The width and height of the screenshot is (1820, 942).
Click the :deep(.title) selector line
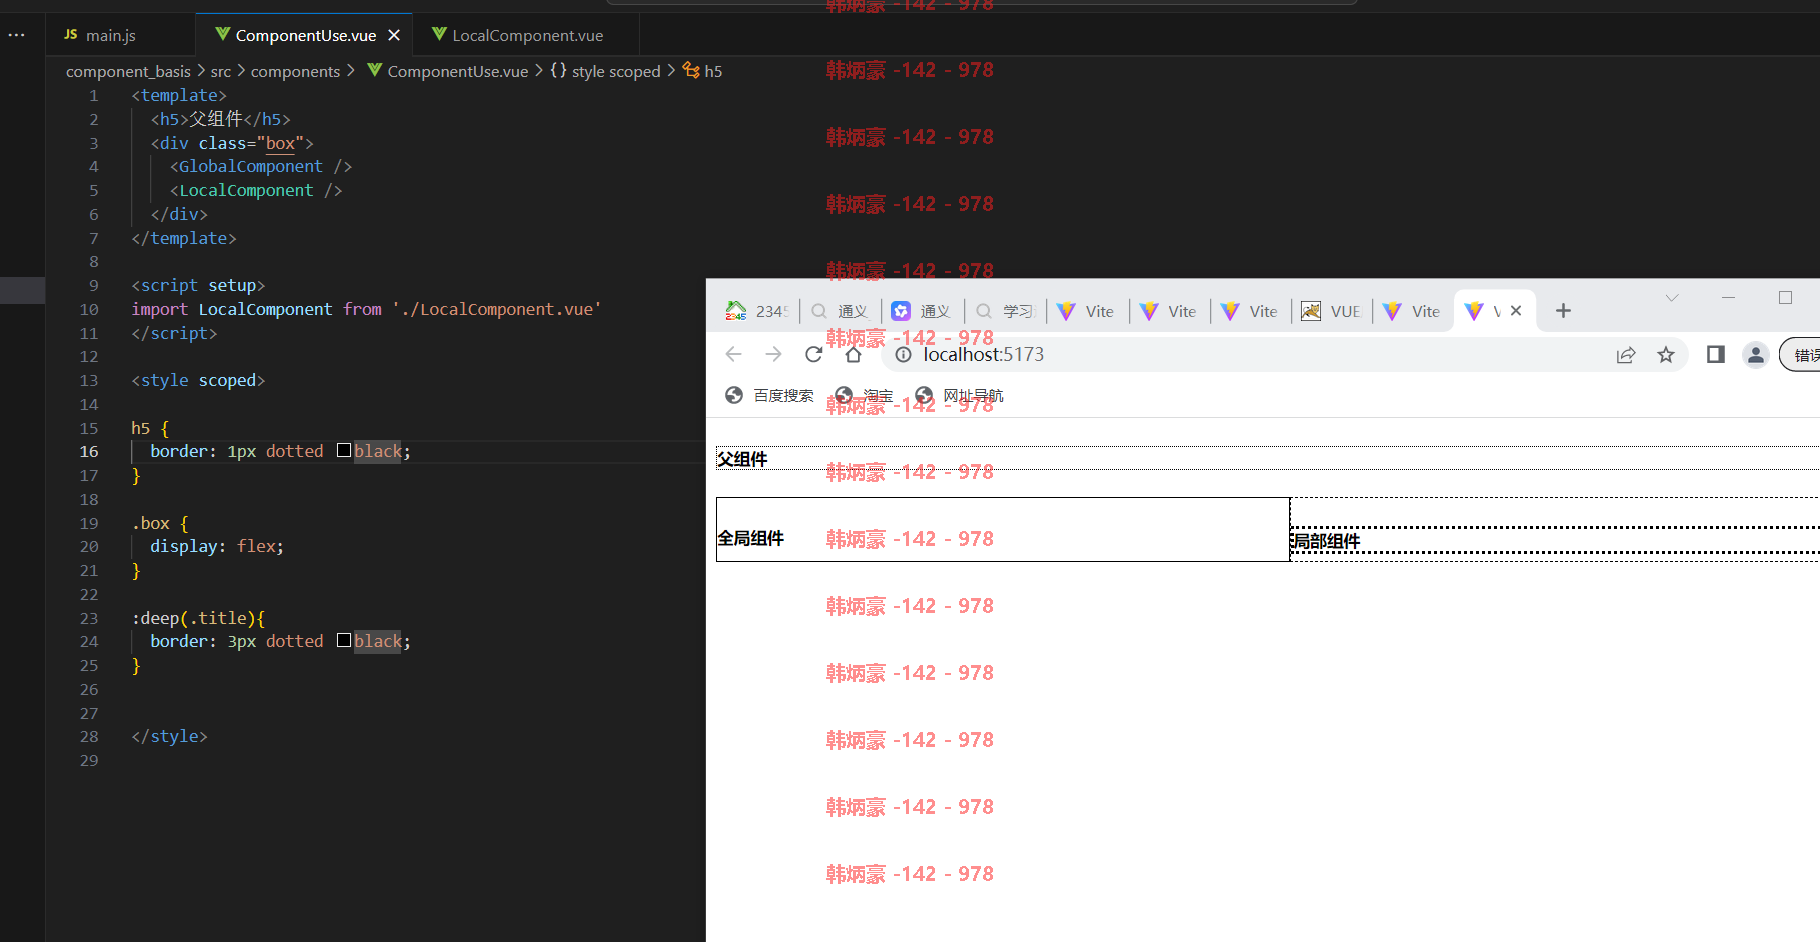pyautogui.click(x=198, y=618)
